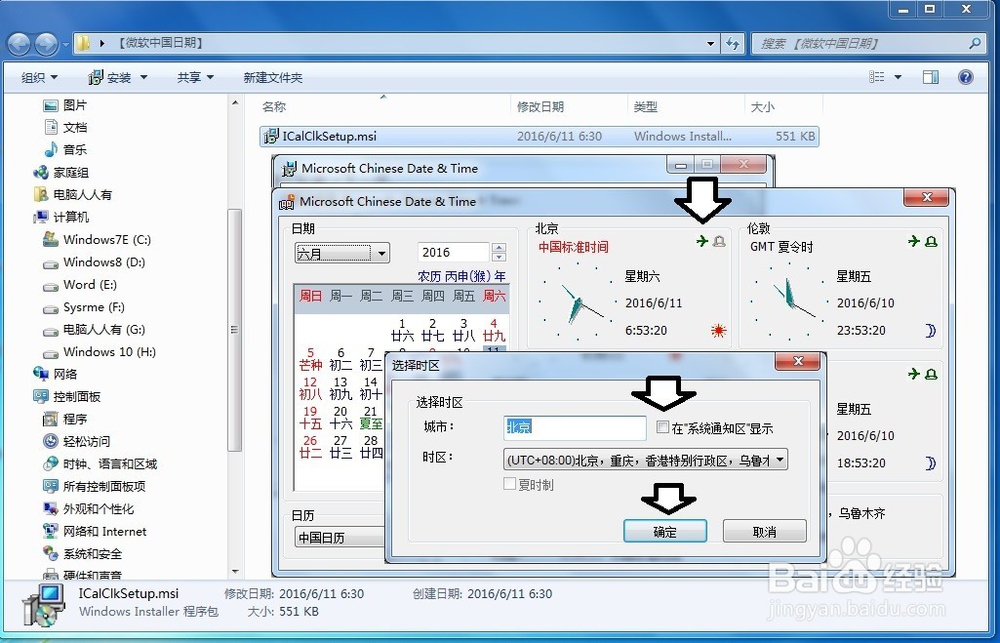This screenshot has height=643, width=1000.
Task: Open the 组织 menu
Action: pyautogui.click(x=39, y=77)
